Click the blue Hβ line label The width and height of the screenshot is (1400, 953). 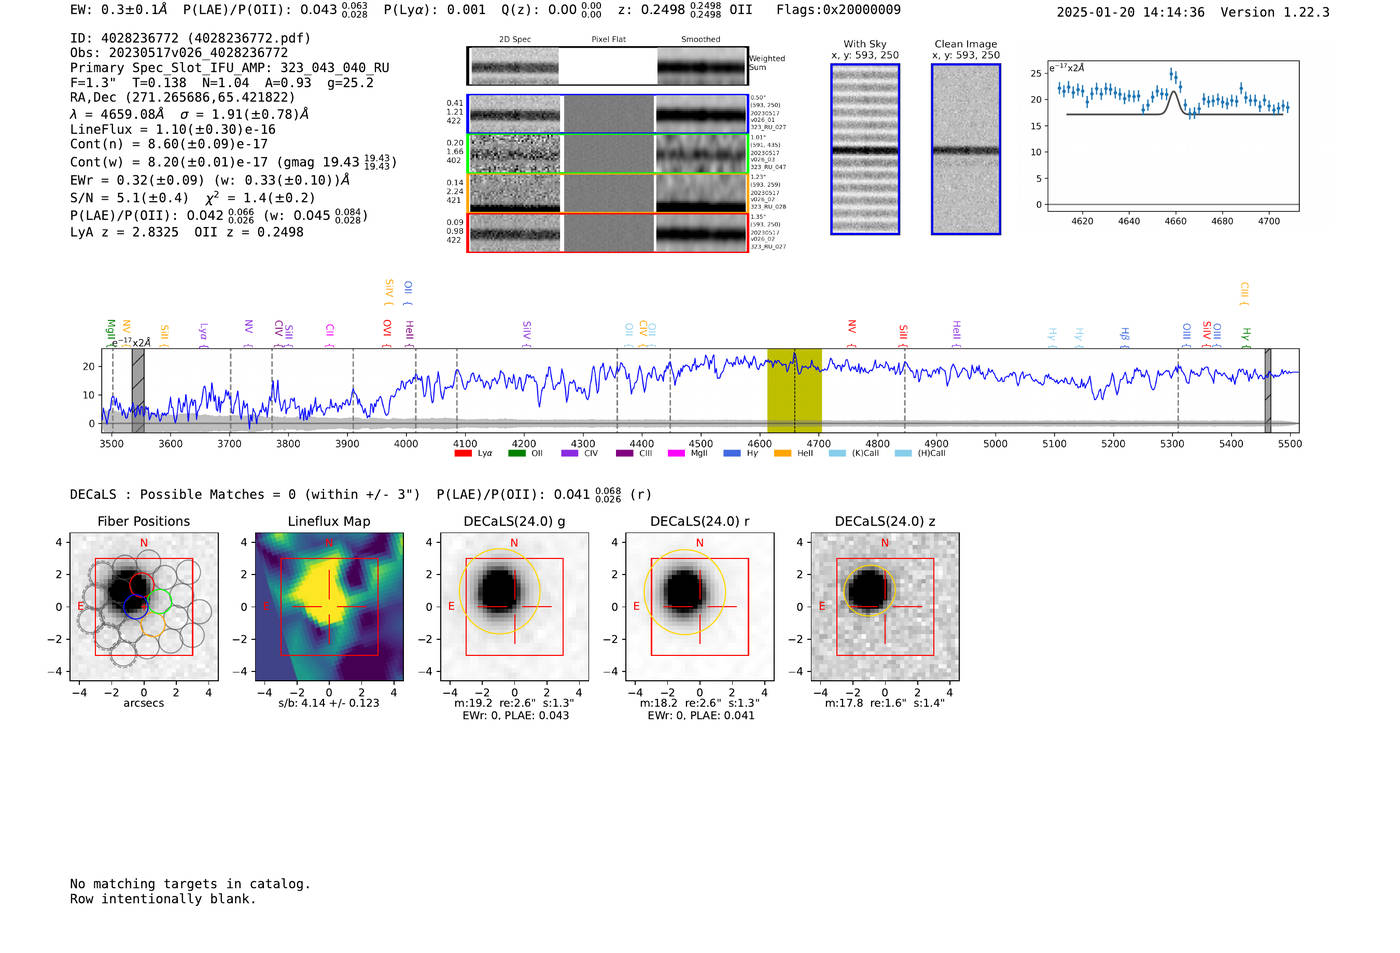(1125, 336)
